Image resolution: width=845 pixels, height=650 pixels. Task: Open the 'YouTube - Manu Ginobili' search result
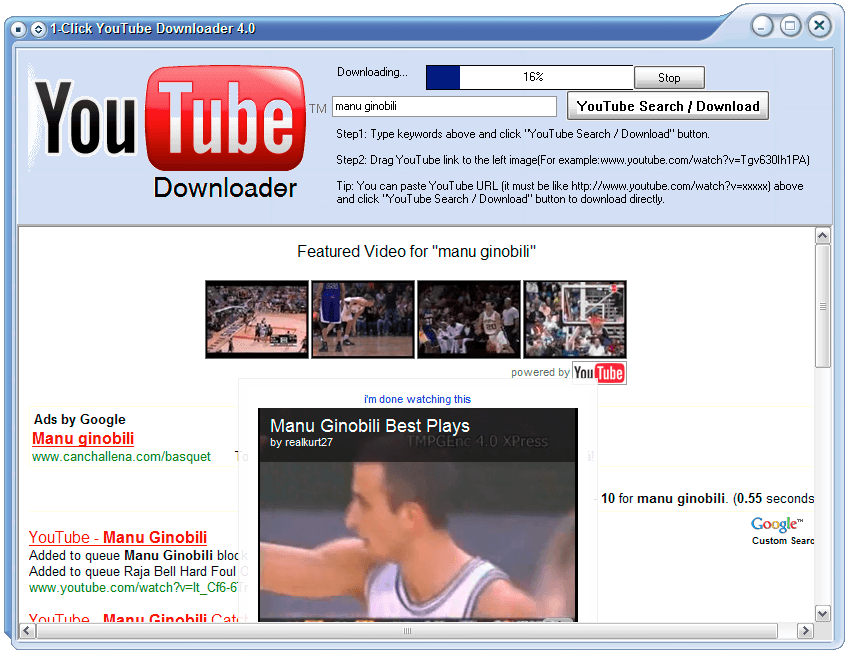click(x=118, y=538)
